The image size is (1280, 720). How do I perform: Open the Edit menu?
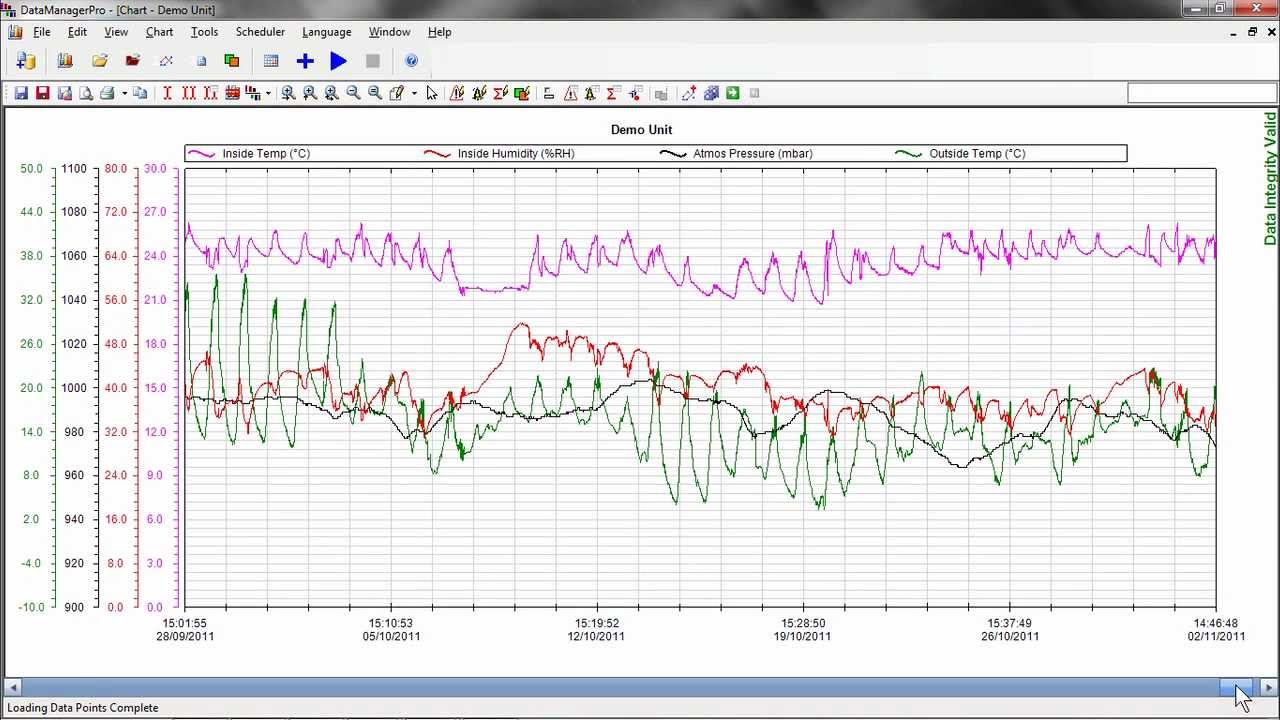(x=77, y=32)
